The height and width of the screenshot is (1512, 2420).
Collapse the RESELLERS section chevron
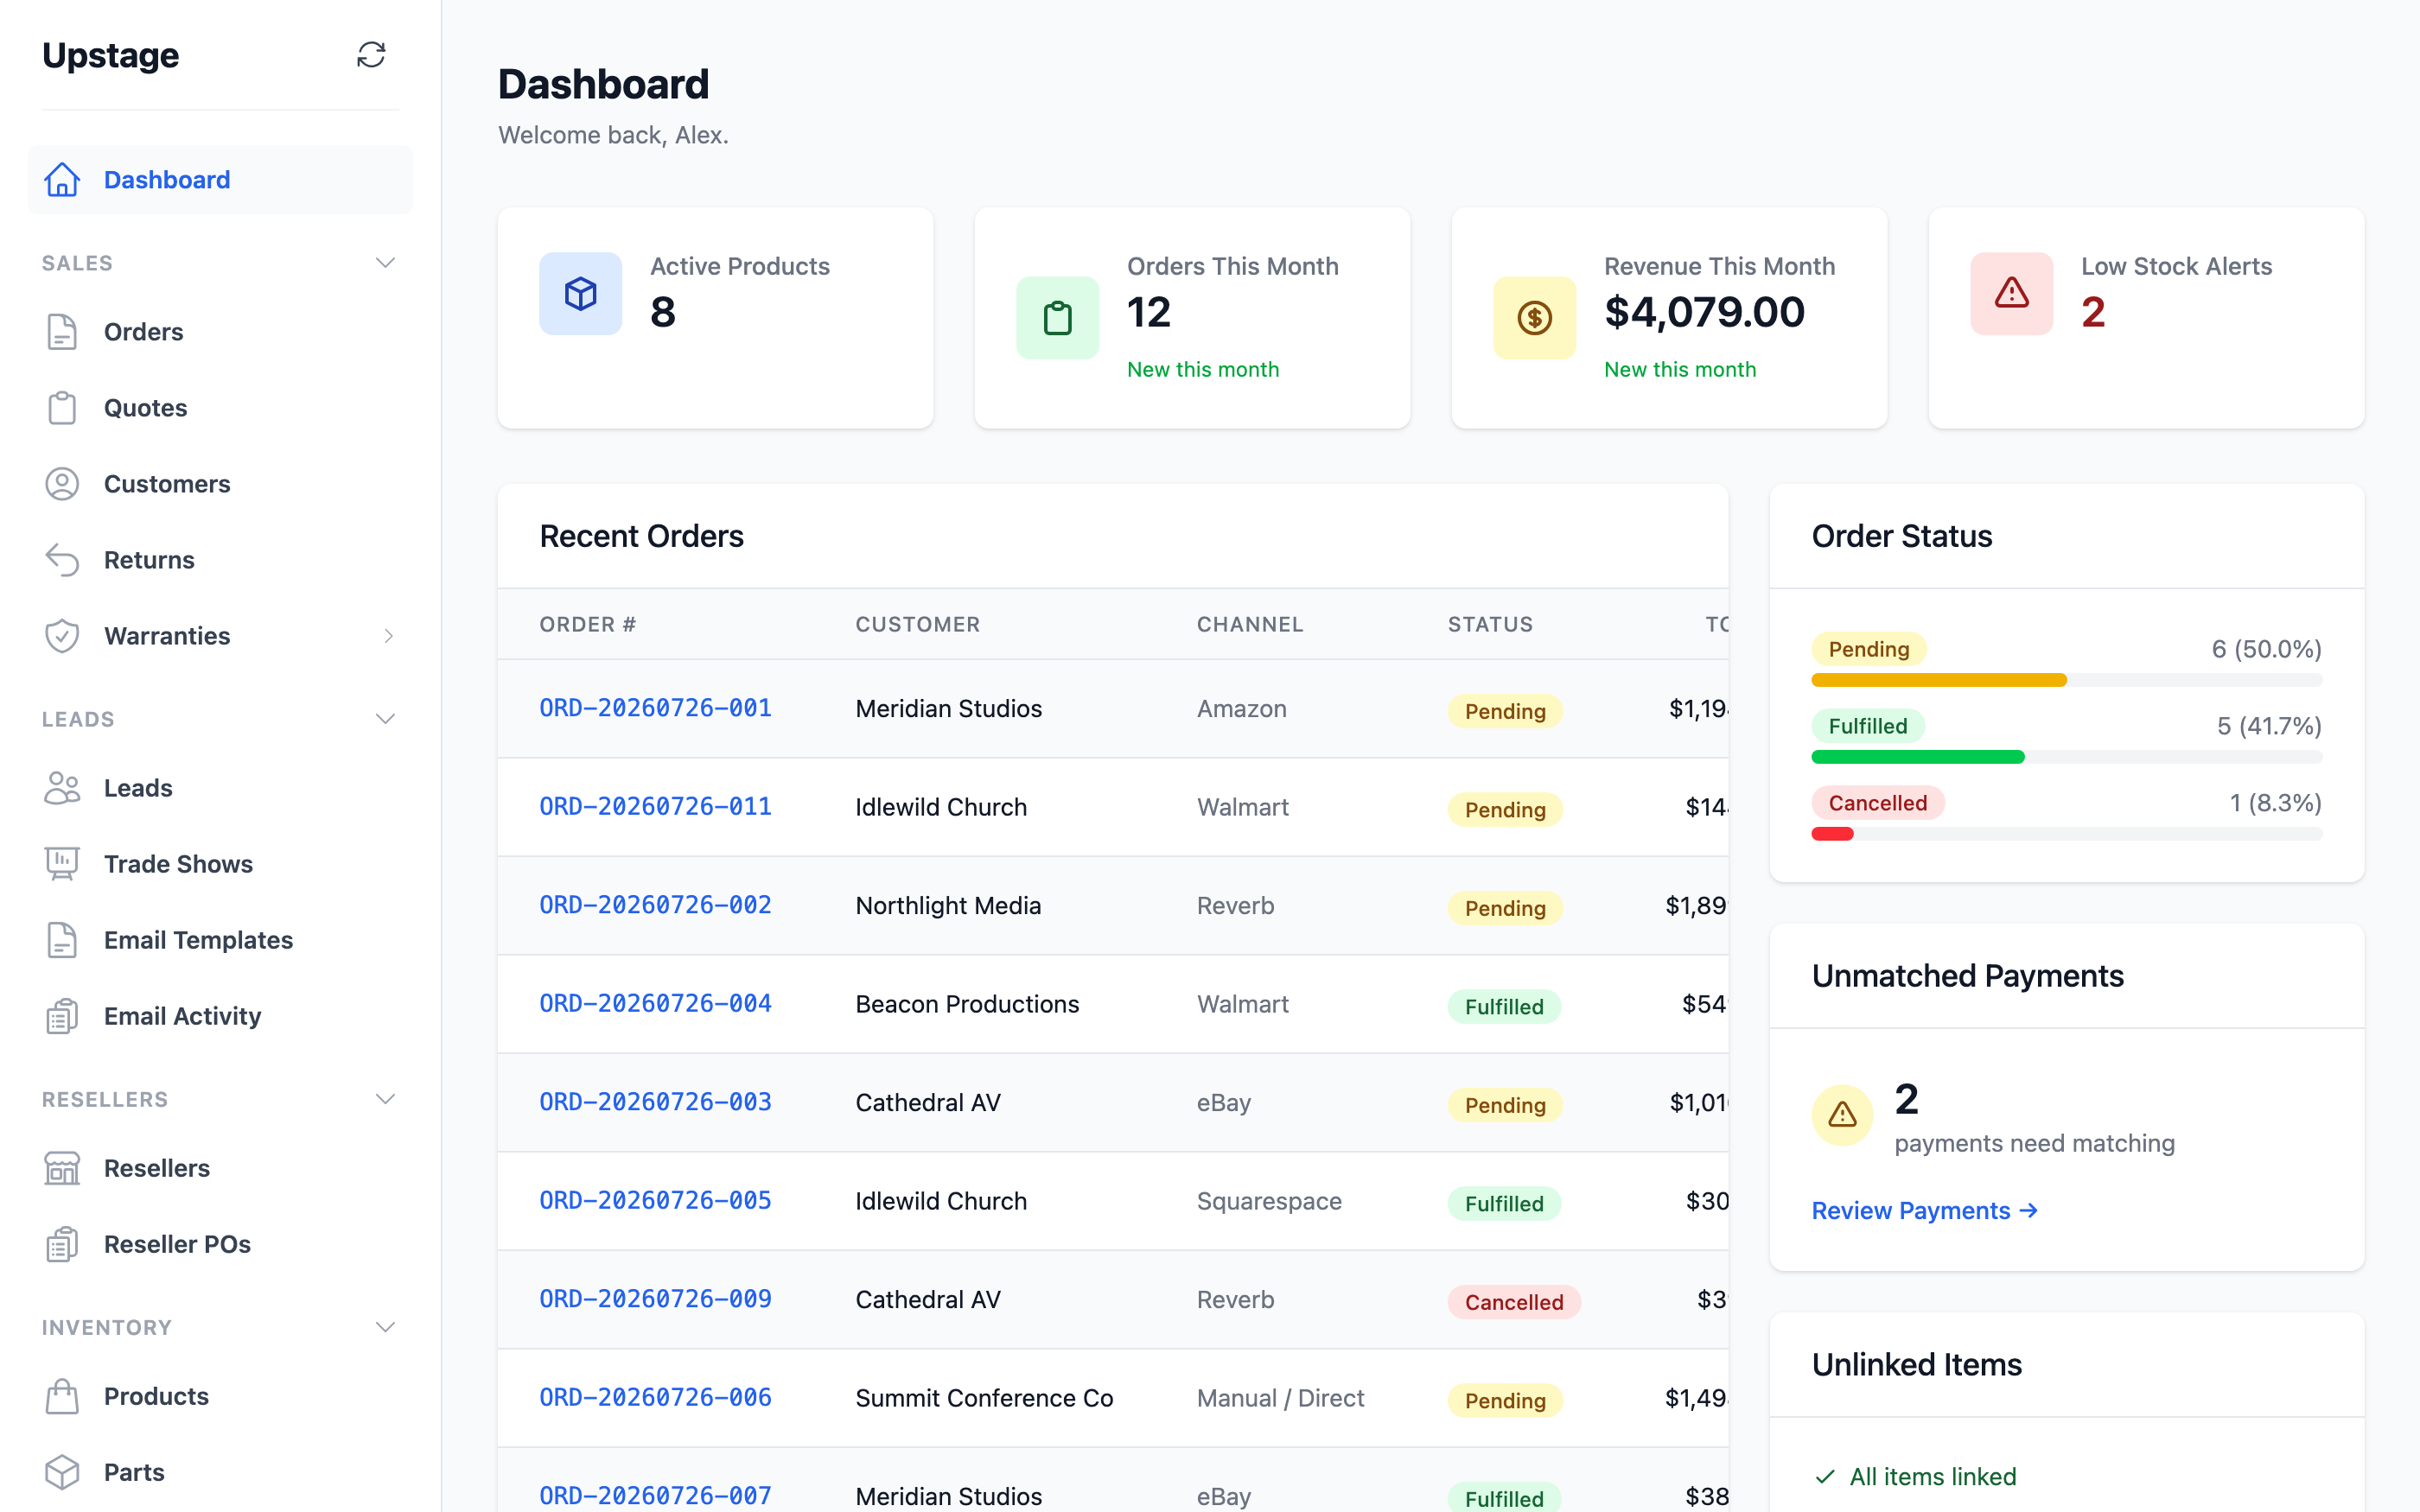coord(385,1099)
